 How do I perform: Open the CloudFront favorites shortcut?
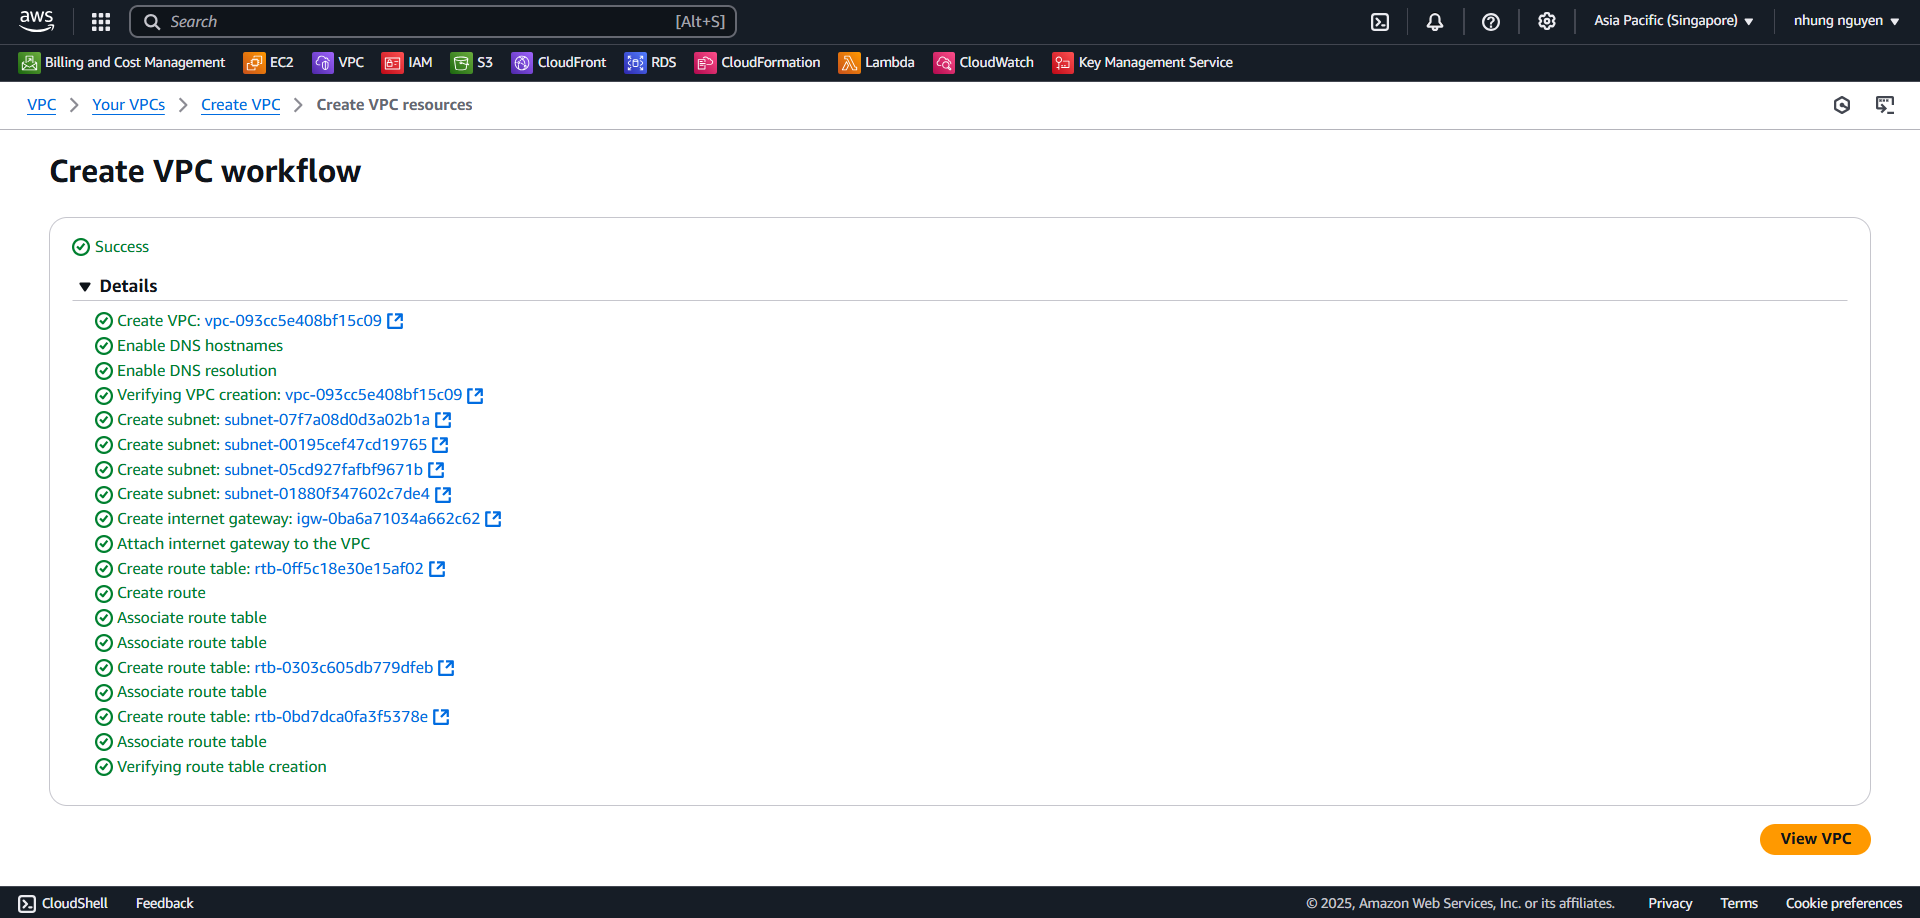559,62
